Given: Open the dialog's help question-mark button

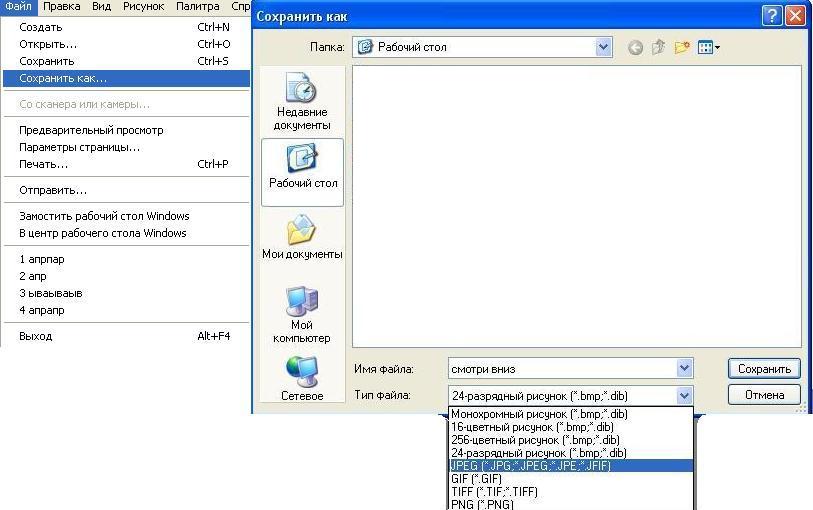Looking at the screenshot, I should [771, 15].
